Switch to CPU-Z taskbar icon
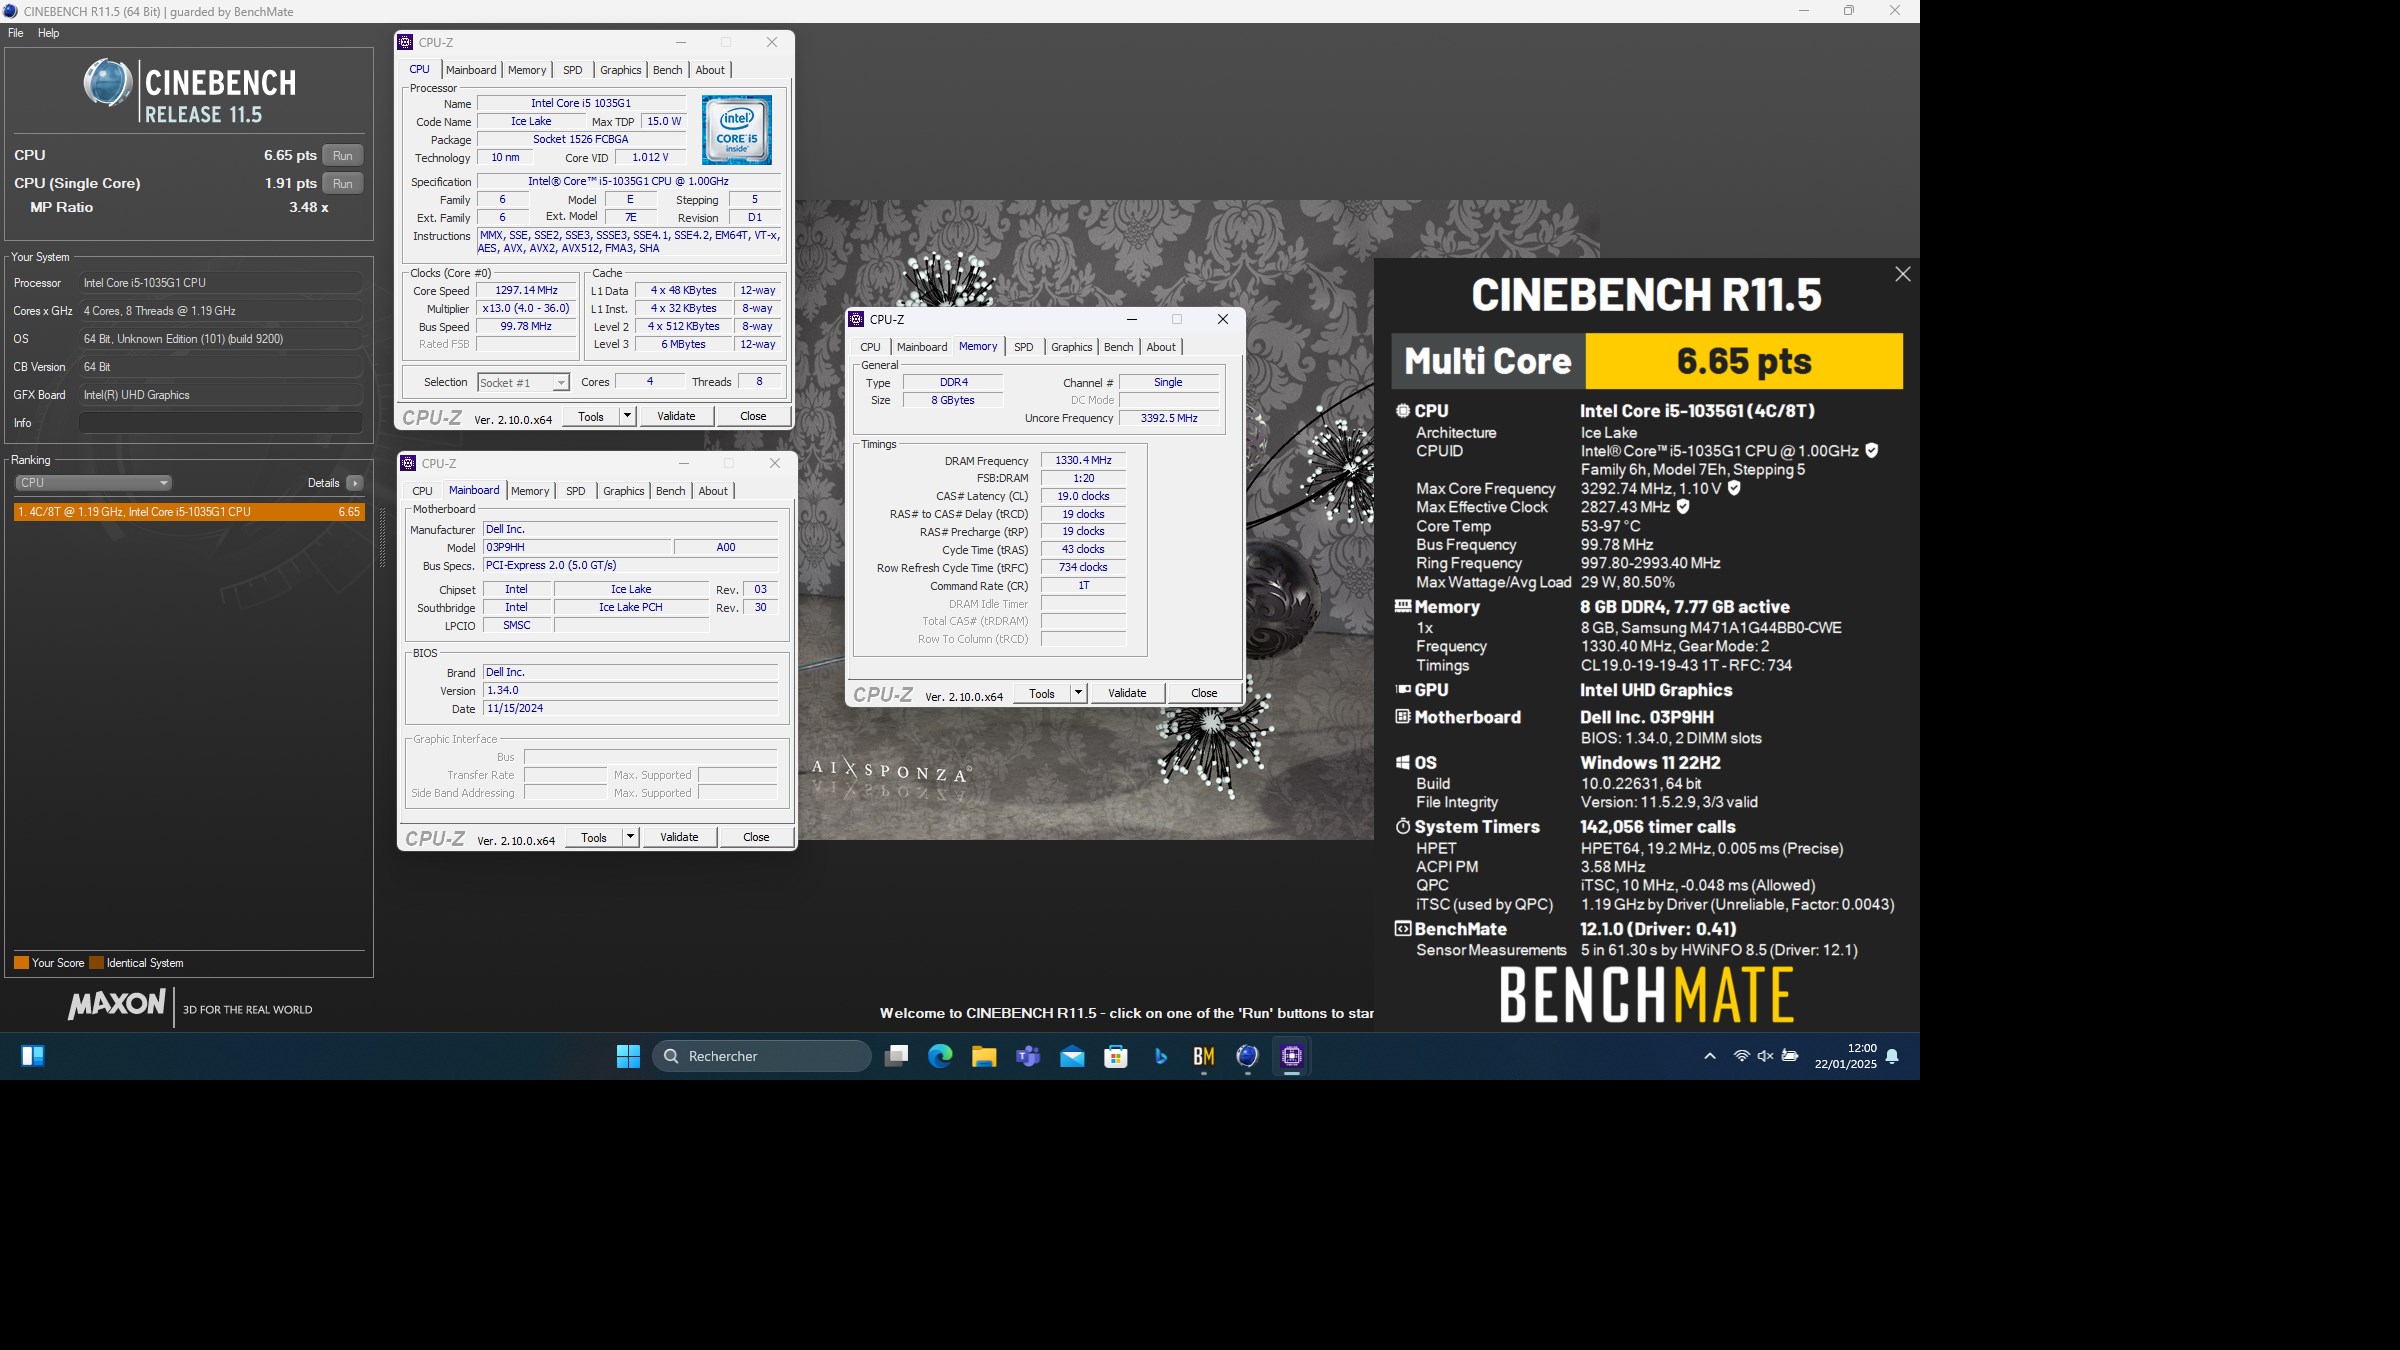Image resolution: width=2400 pixels, height=1350 pixels. pyautogui.click(x=1292, y=1056)
